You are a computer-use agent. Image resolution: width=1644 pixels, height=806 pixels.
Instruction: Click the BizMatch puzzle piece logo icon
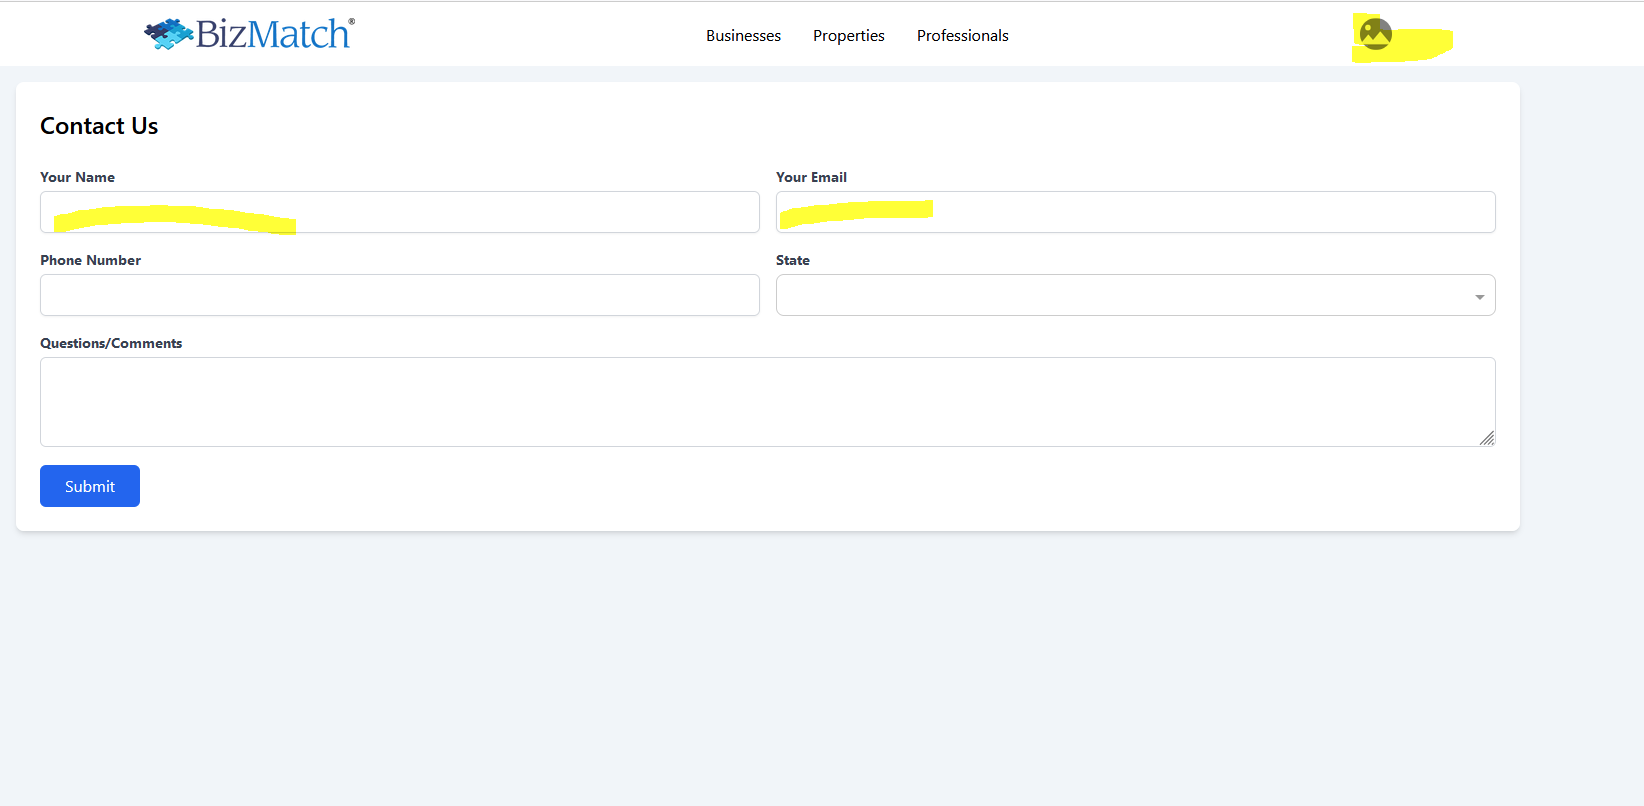coord(168,34)
